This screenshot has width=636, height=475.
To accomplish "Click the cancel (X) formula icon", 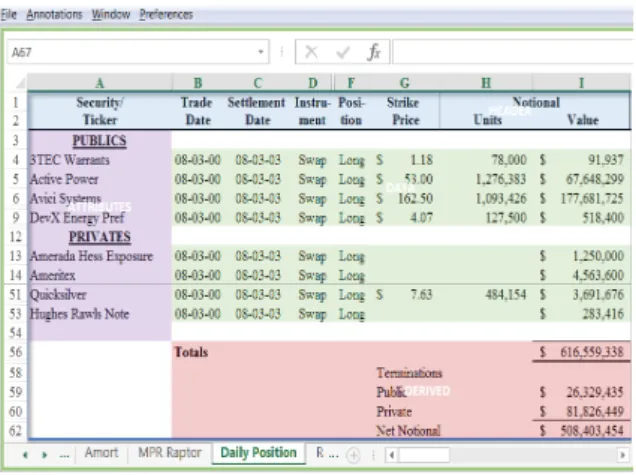I will (x=311, y=52).
